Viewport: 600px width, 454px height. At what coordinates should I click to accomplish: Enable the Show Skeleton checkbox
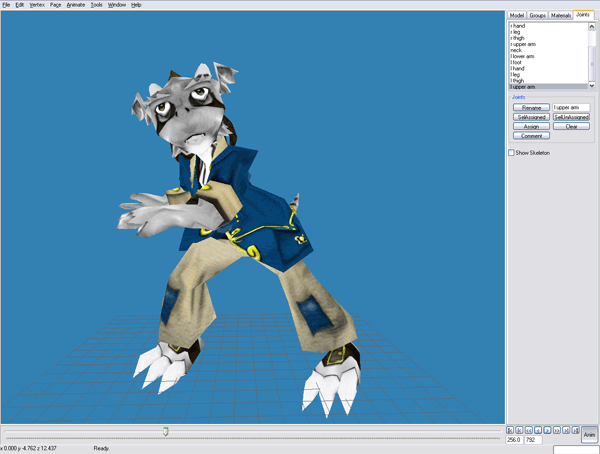point(511,153)
